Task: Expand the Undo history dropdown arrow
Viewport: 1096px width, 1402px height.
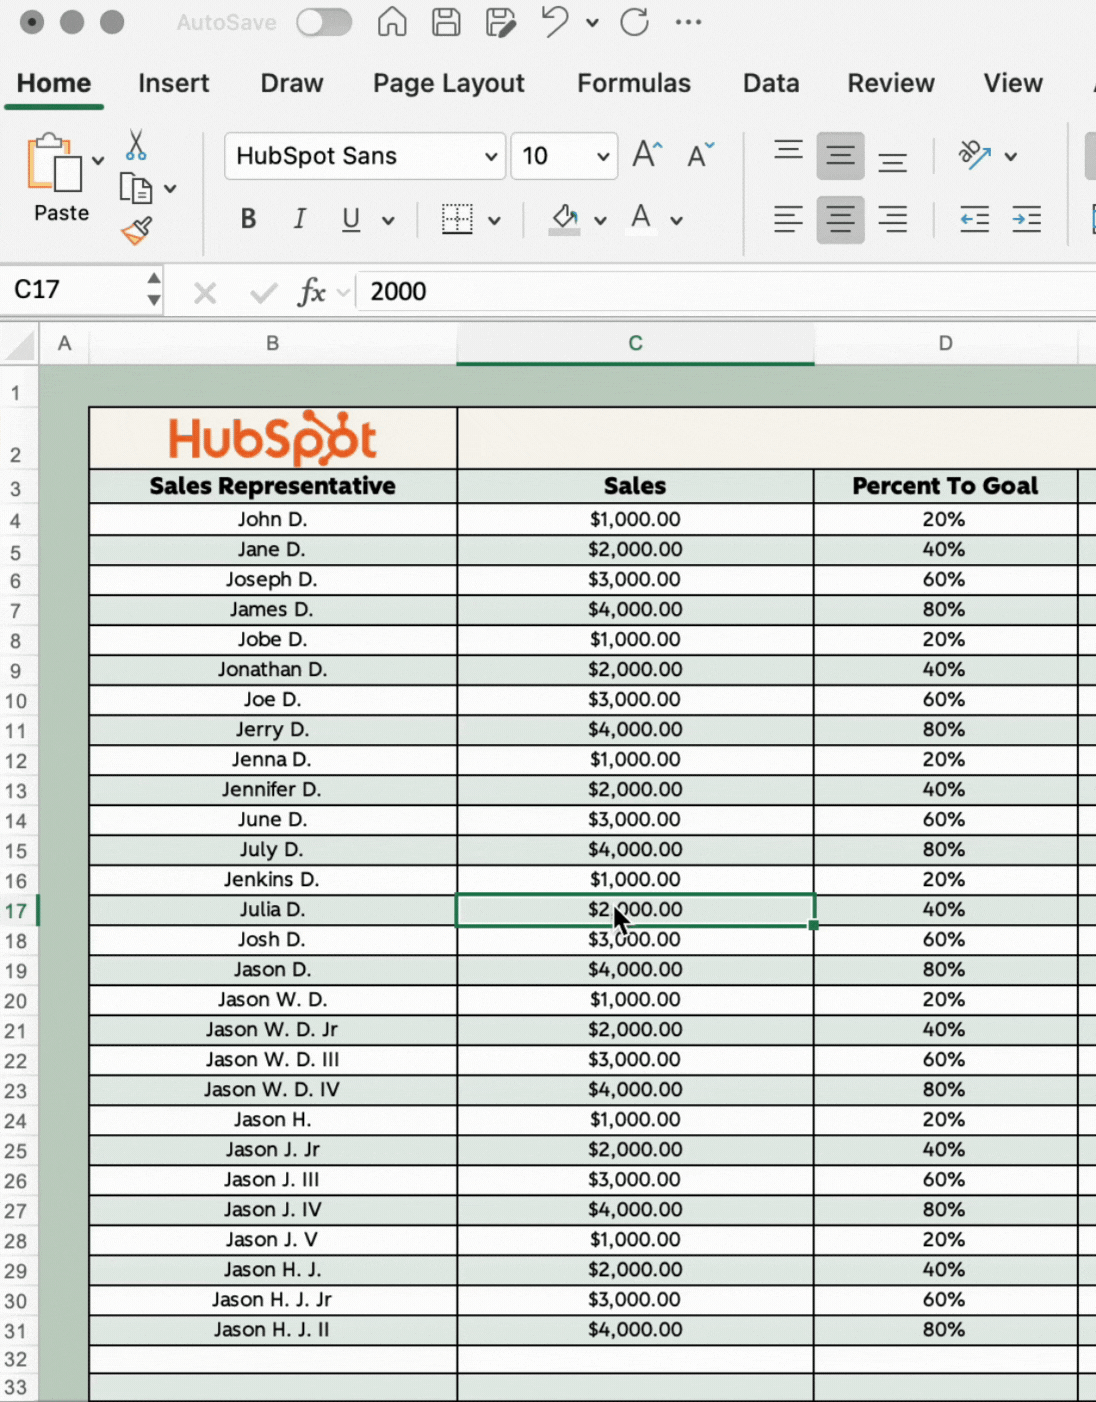Action: click(x=592, y=22)
